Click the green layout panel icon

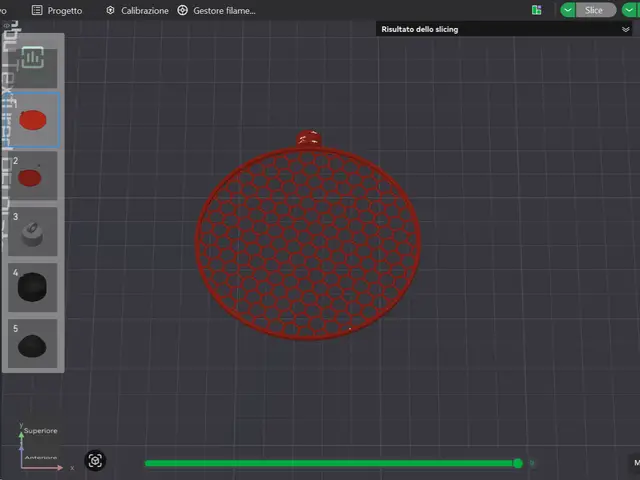[537, 10]
